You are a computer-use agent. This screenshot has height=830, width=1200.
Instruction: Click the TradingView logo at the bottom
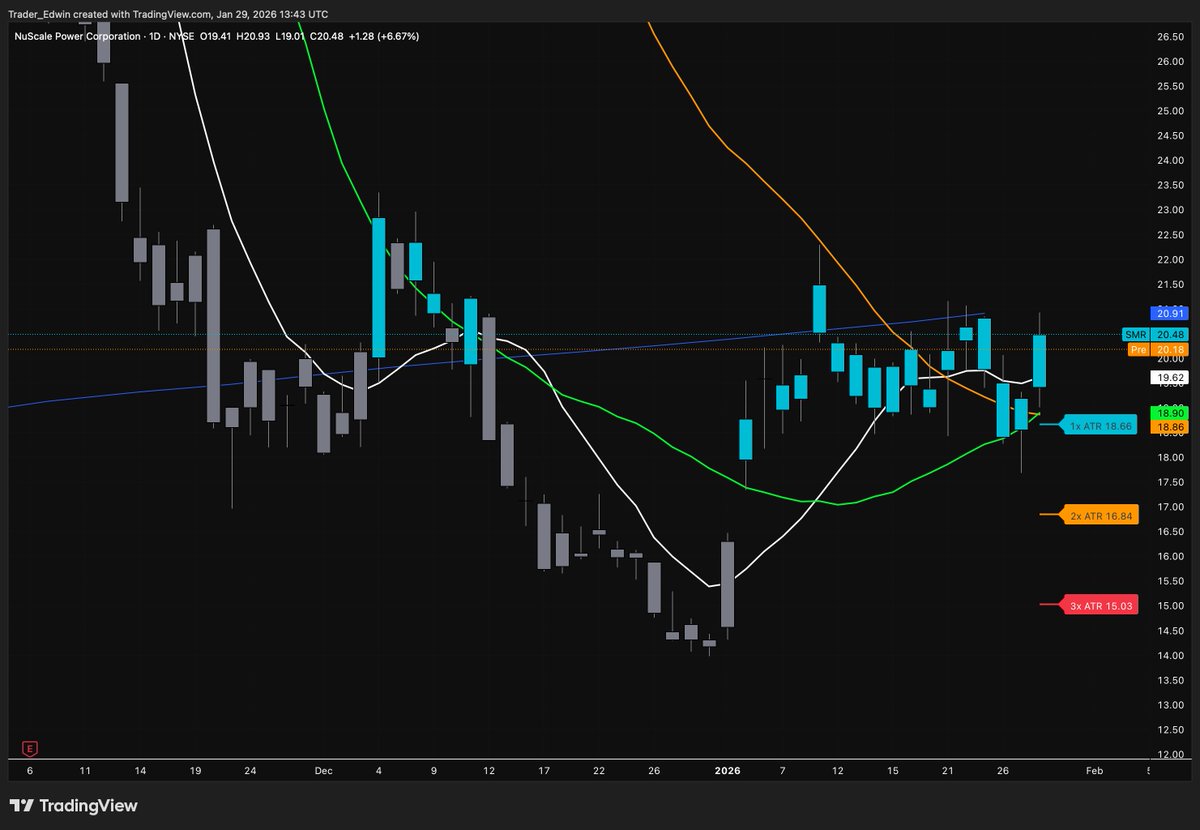pyautogui.click(x=73, y=806)
